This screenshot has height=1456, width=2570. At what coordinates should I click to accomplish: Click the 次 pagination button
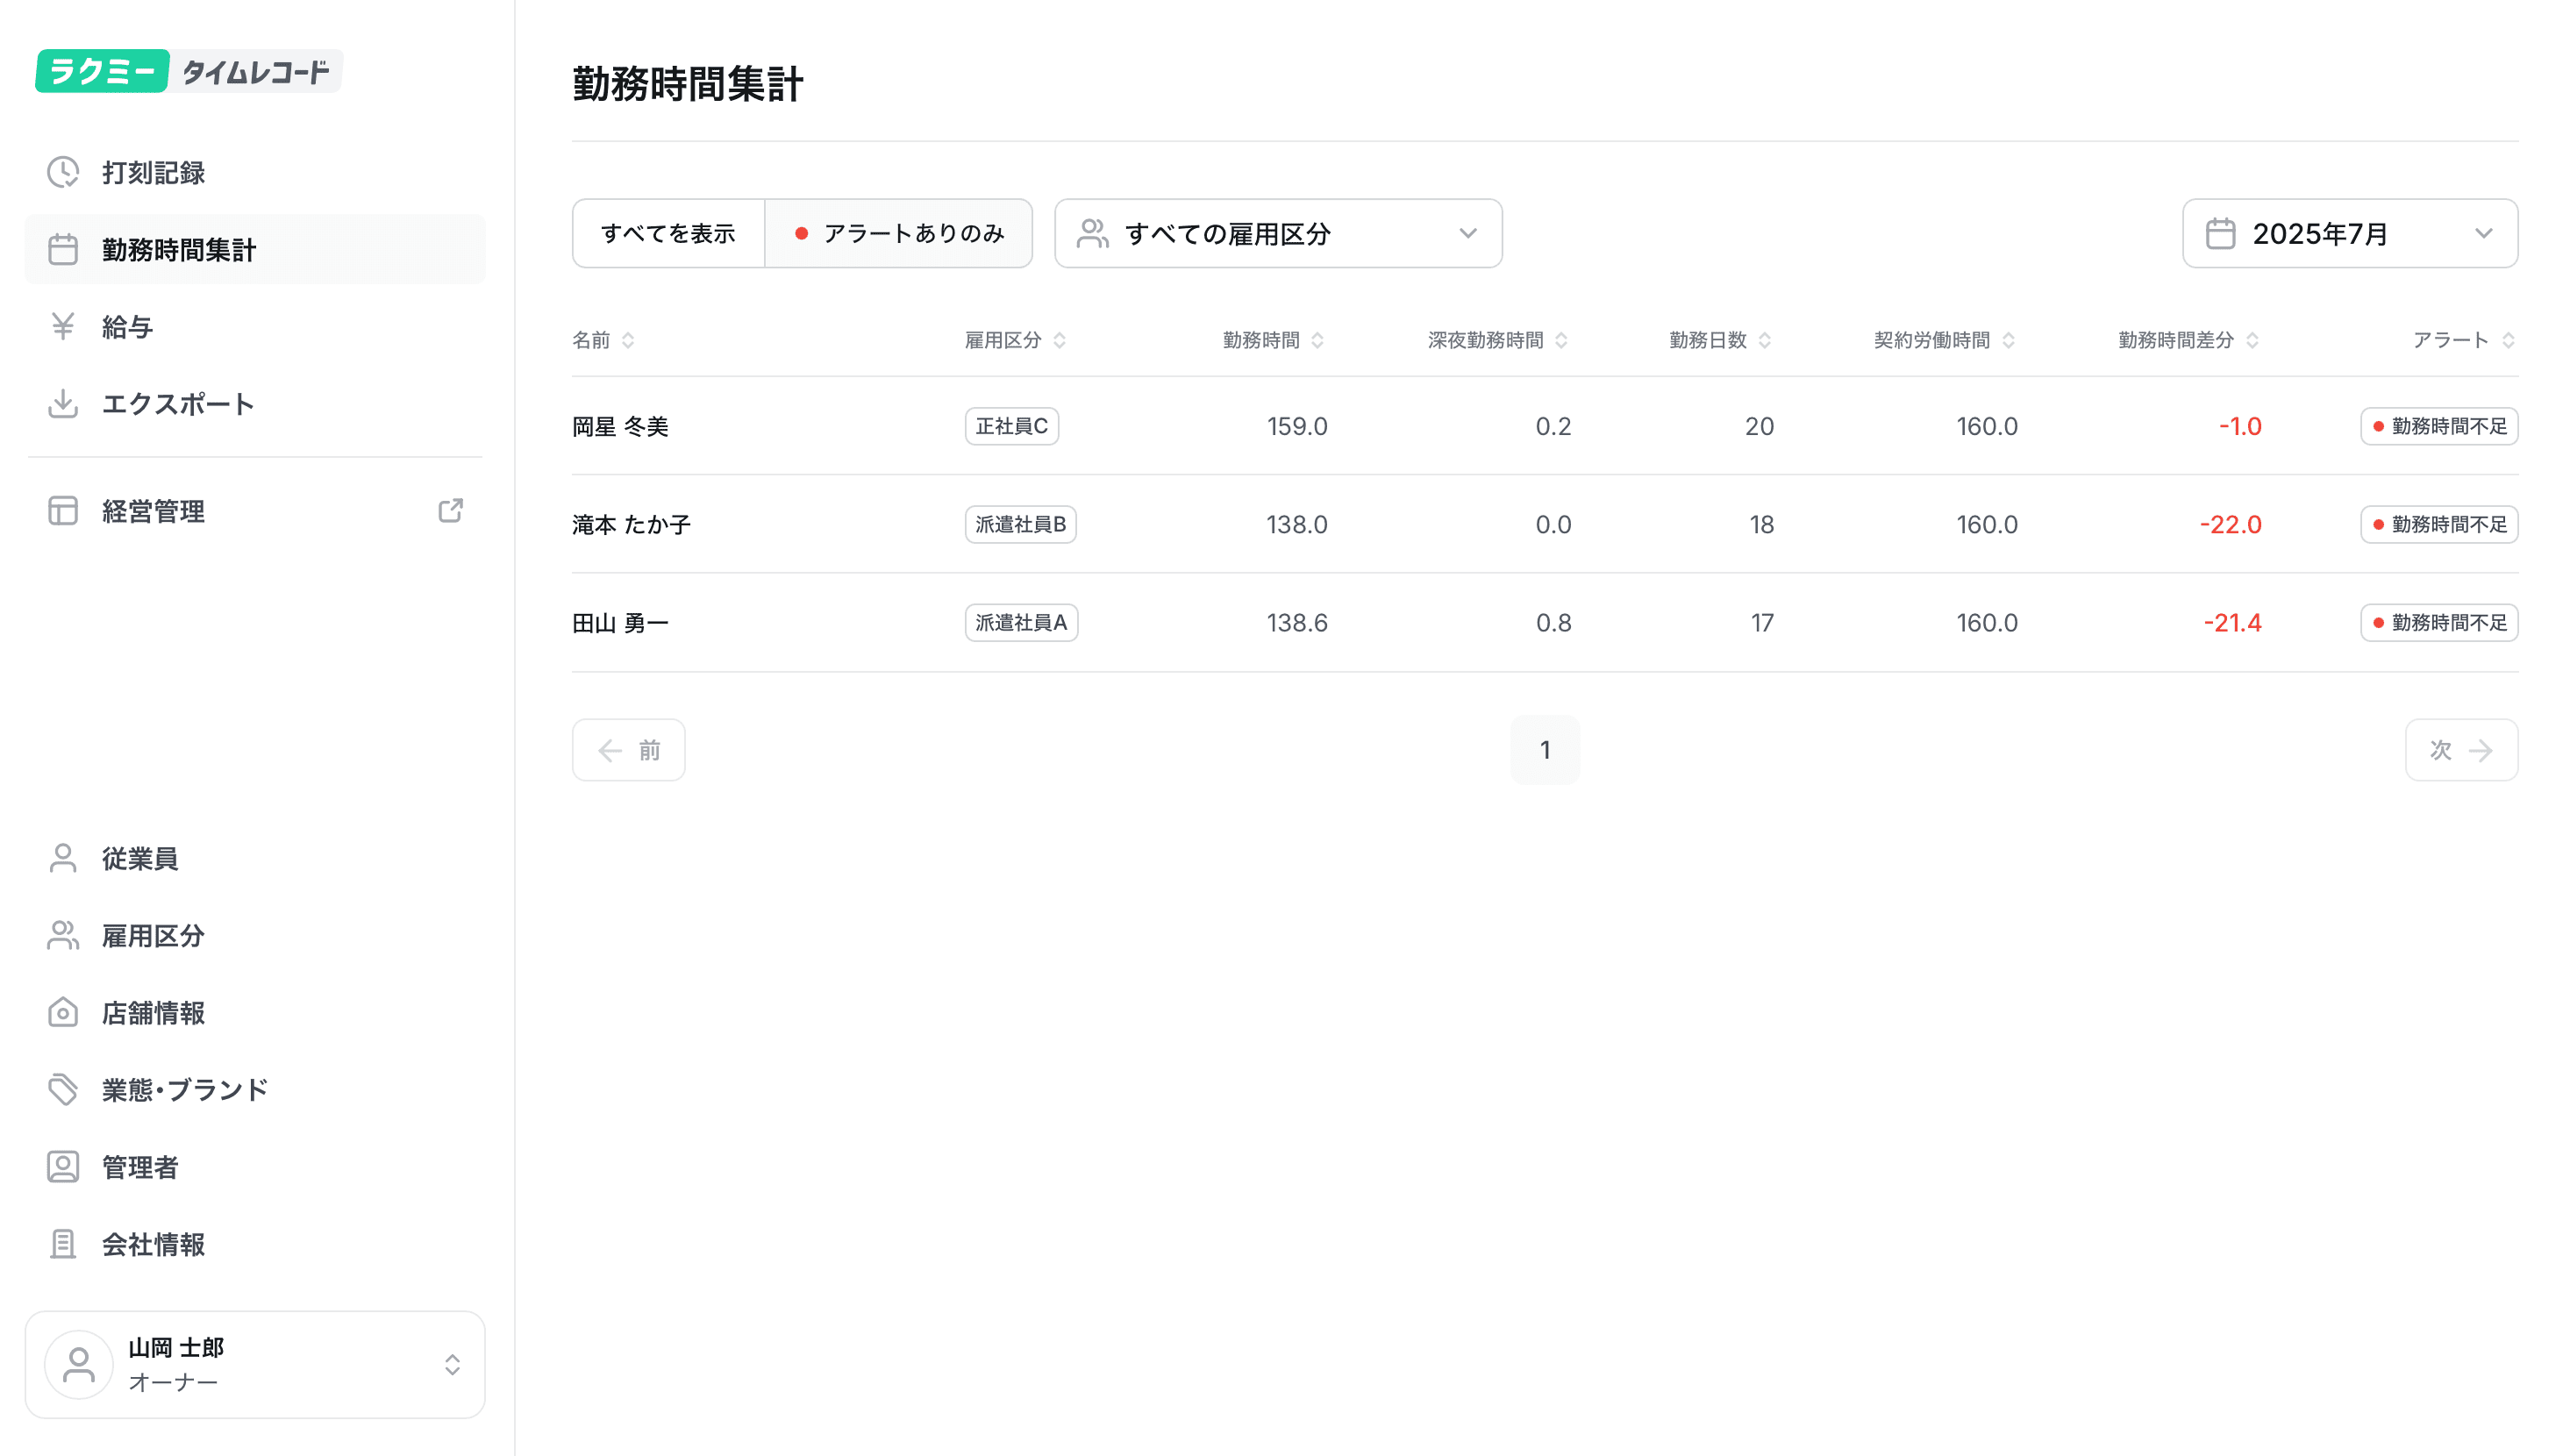click(x=2460, y=750)
